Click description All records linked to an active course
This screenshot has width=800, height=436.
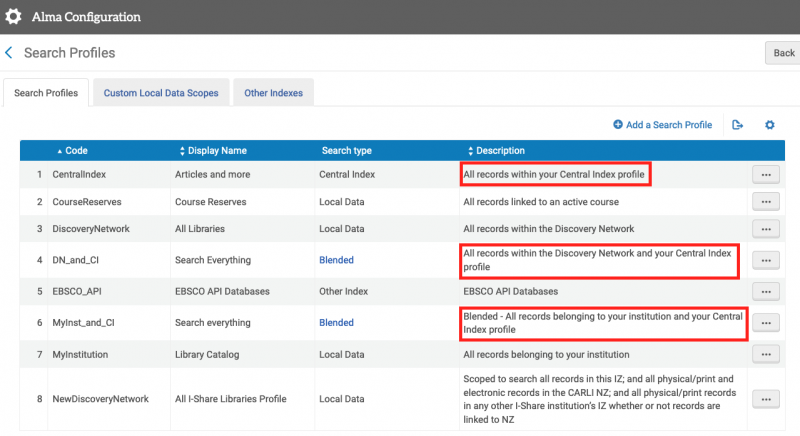pyautogui.click(x=541, y=202)
